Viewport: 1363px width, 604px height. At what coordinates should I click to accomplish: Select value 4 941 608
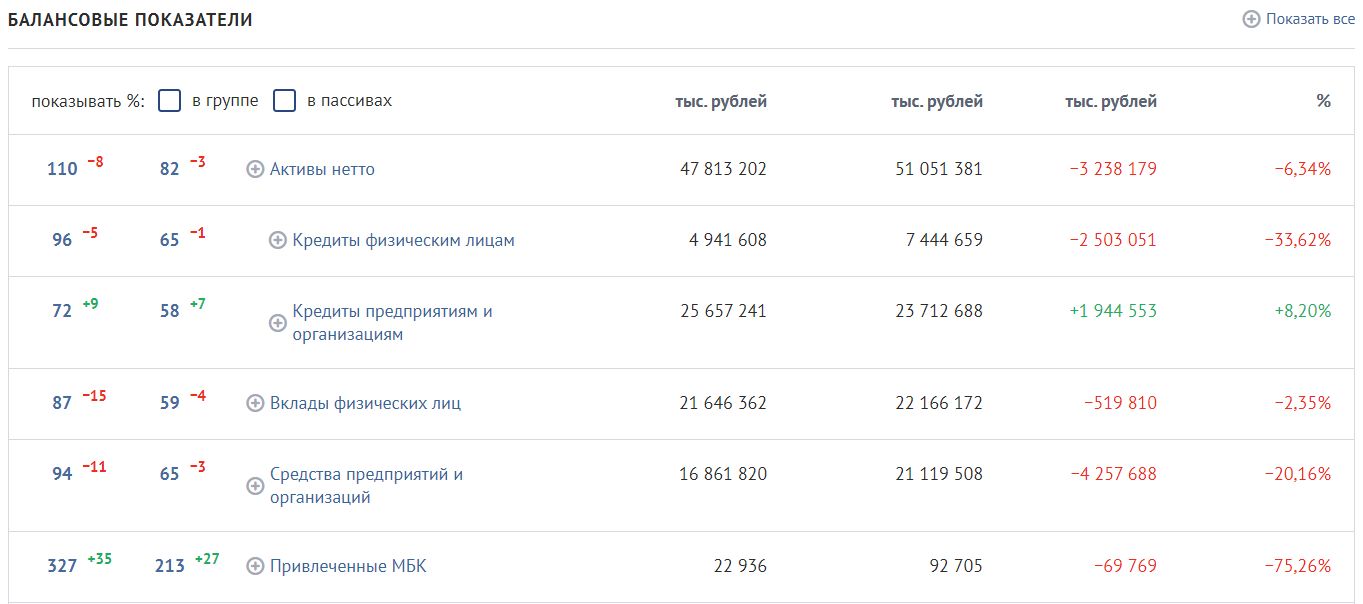pos(728,240)
